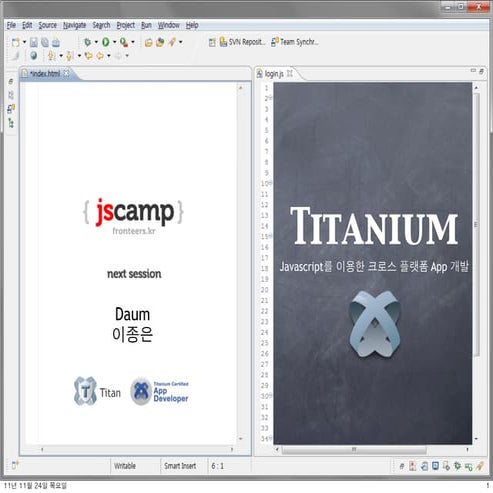493x493 pixels.
Task: Click the pencil-shaped toolbar icon
Action: (172, 42)
